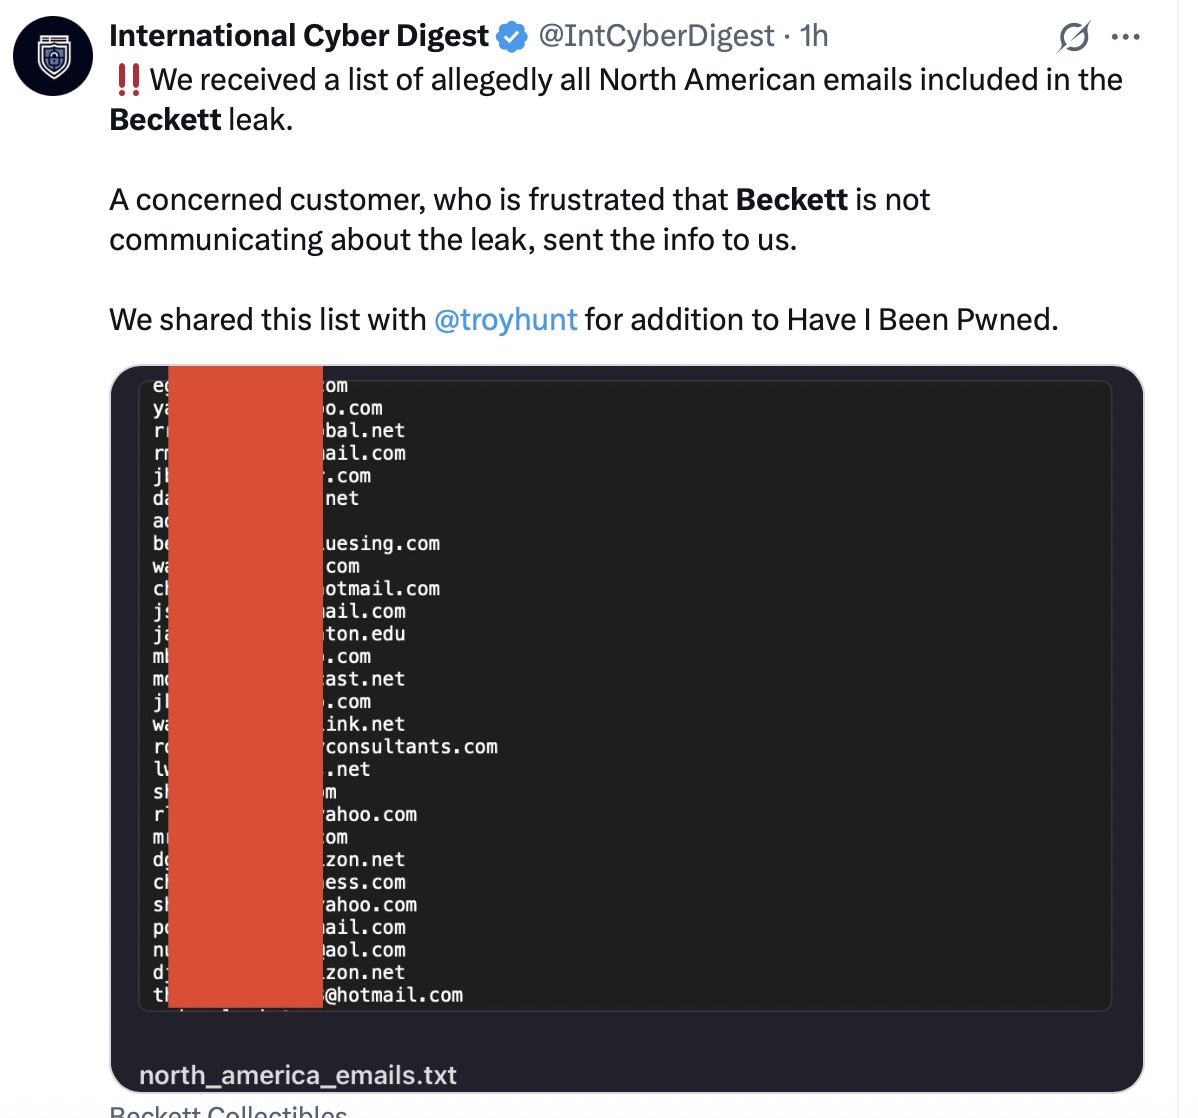Viewport: 1198px width, 1118px height.
Task: Click the blue verified badge
Action: coord(511,35)
